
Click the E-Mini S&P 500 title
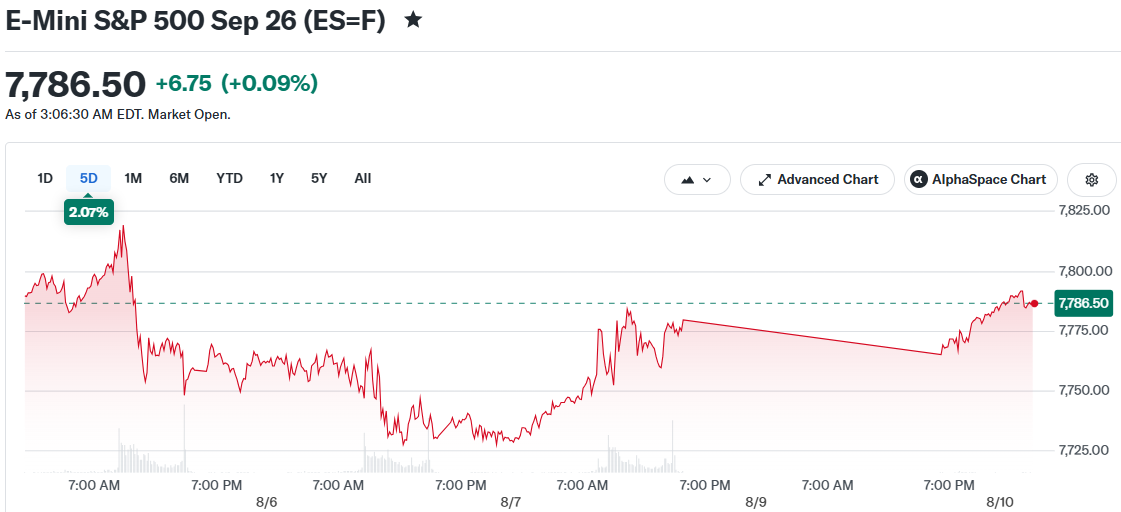click(x=195, y=21)
